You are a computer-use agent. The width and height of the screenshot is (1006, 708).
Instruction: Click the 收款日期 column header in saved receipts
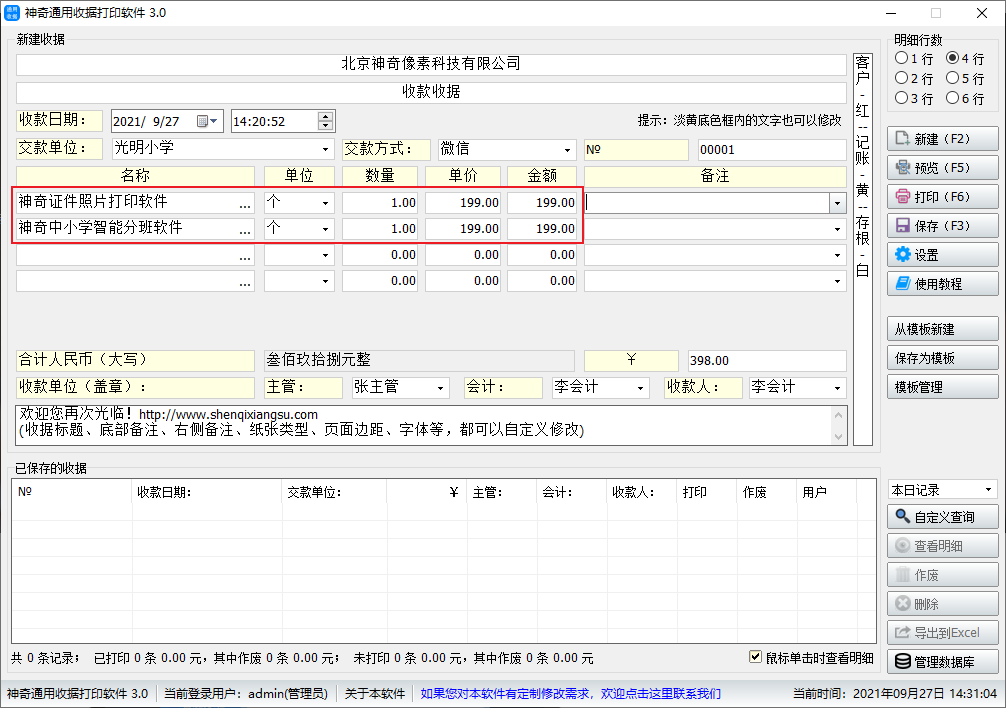(x=207, y=492)
